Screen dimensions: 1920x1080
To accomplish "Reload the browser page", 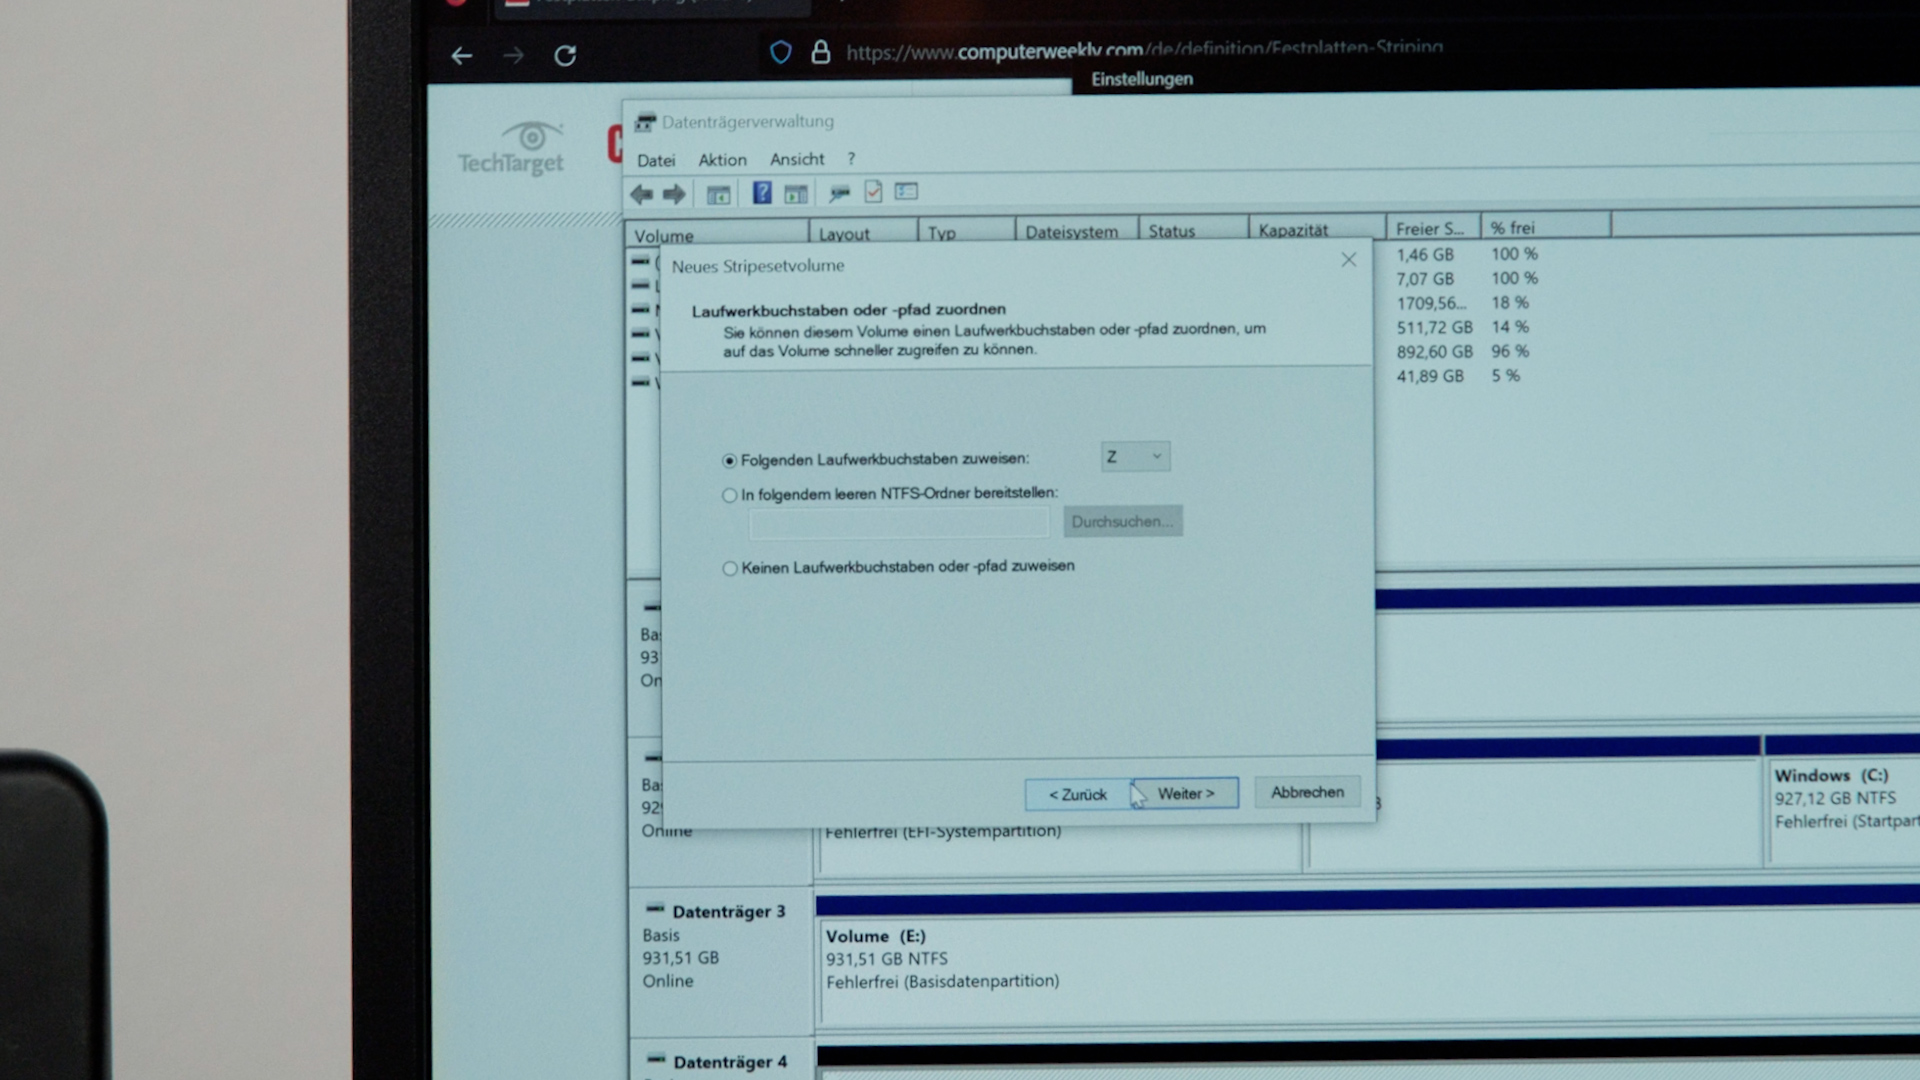I will (x=565, y=55).
